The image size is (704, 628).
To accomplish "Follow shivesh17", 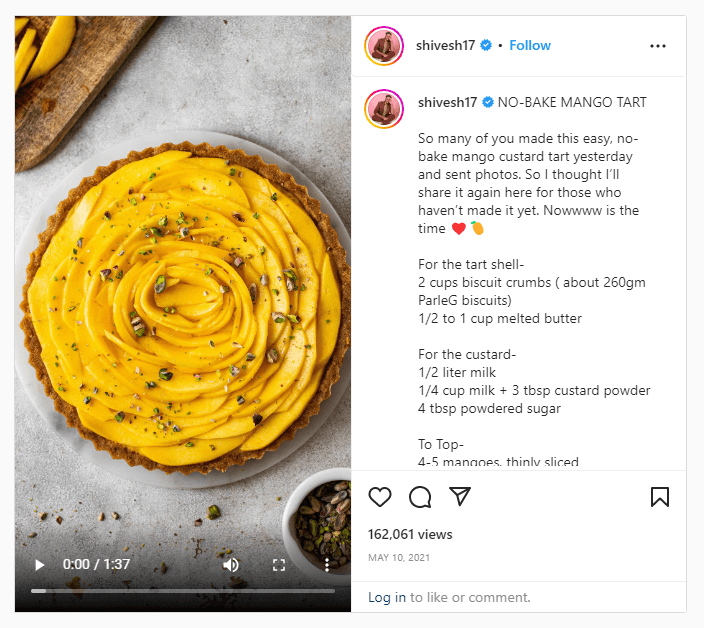I will (x=530, y=46).
